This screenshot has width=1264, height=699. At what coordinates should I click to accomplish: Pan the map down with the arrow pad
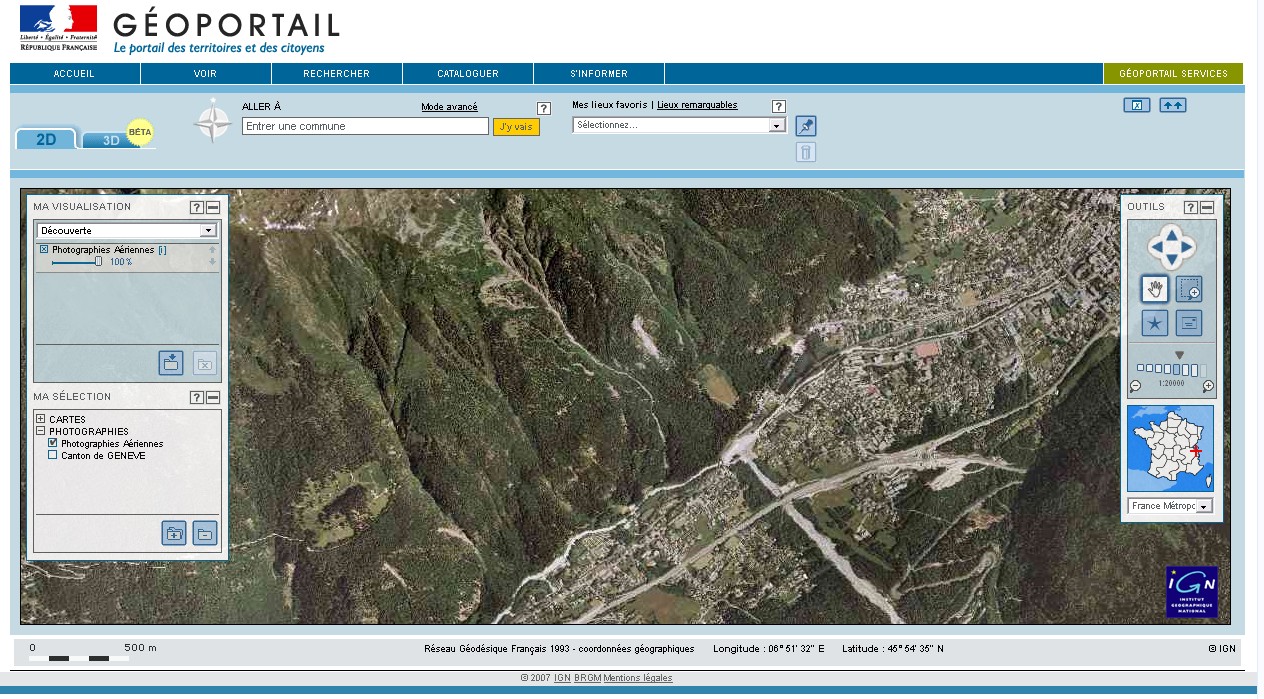point(1171,261)
